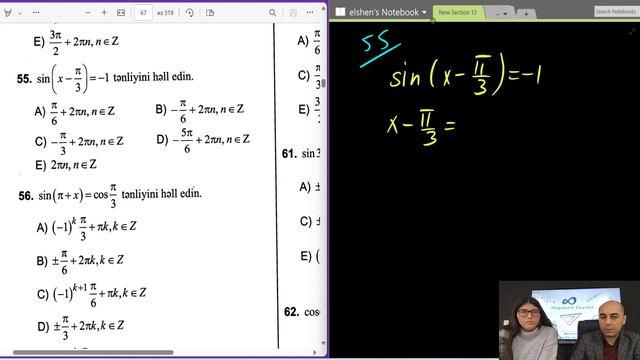Click the vertical scrollbar down arrow
The image size is (640, 360).
coord(323,344)
